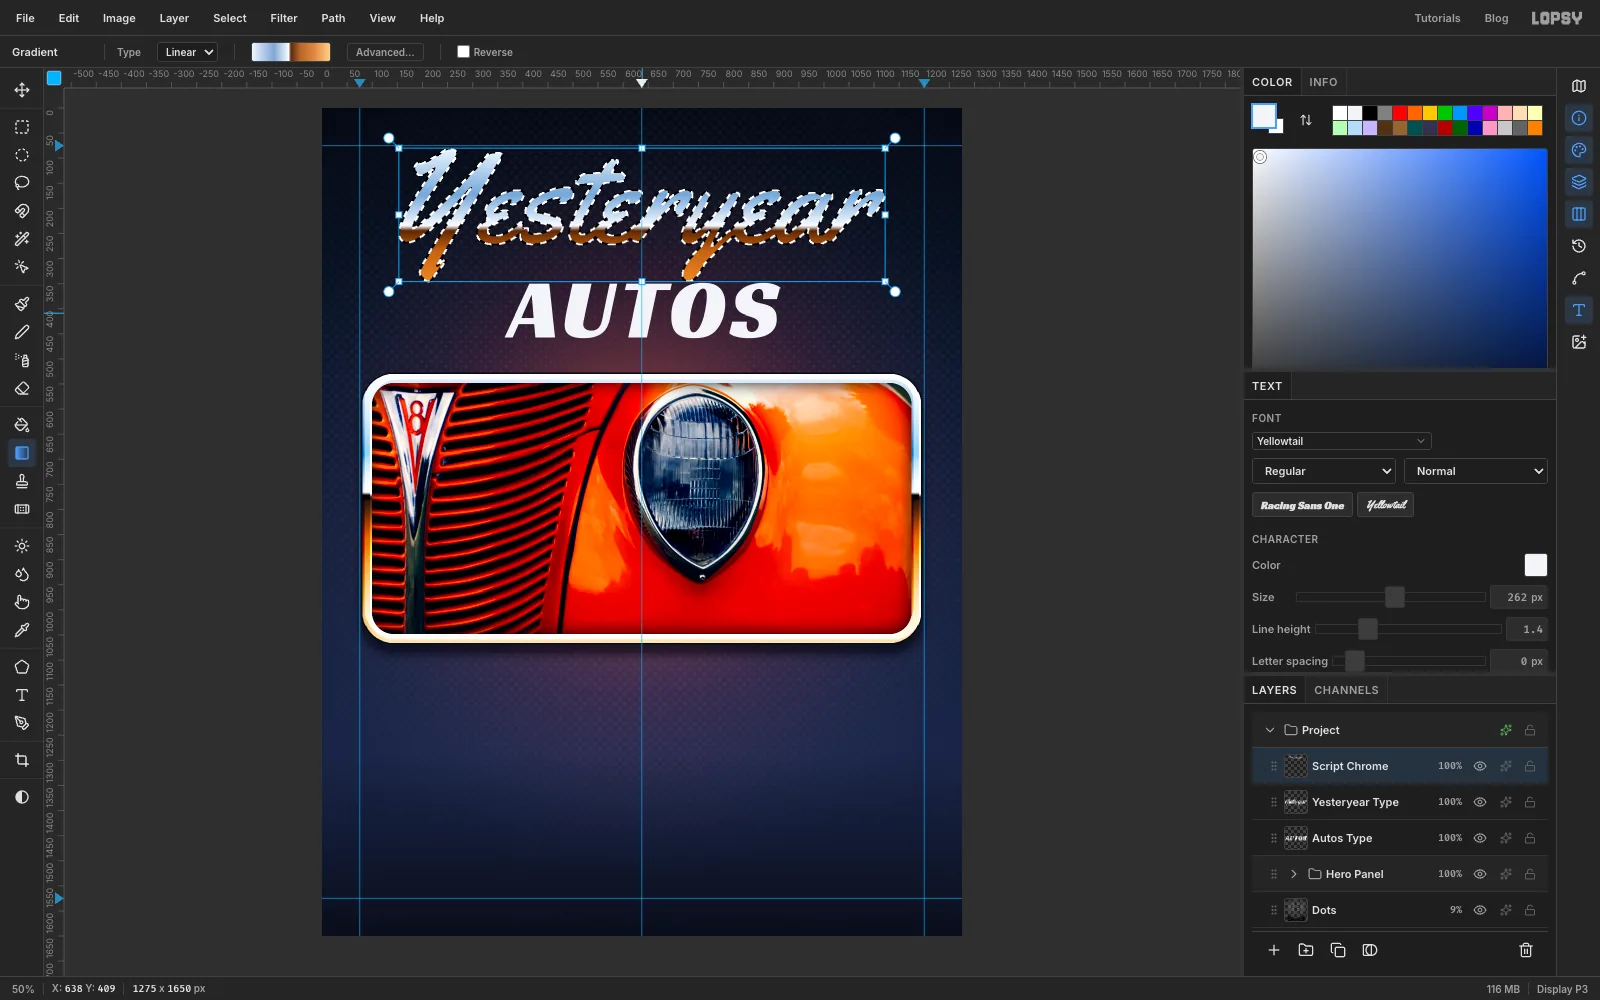Select the Lasso tool
This screenshot has width=1600, height=1000.
tap(22, 183)
